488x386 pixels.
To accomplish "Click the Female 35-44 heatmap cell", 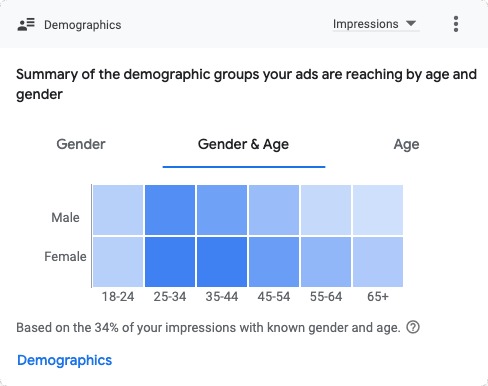I will [222, 262].
